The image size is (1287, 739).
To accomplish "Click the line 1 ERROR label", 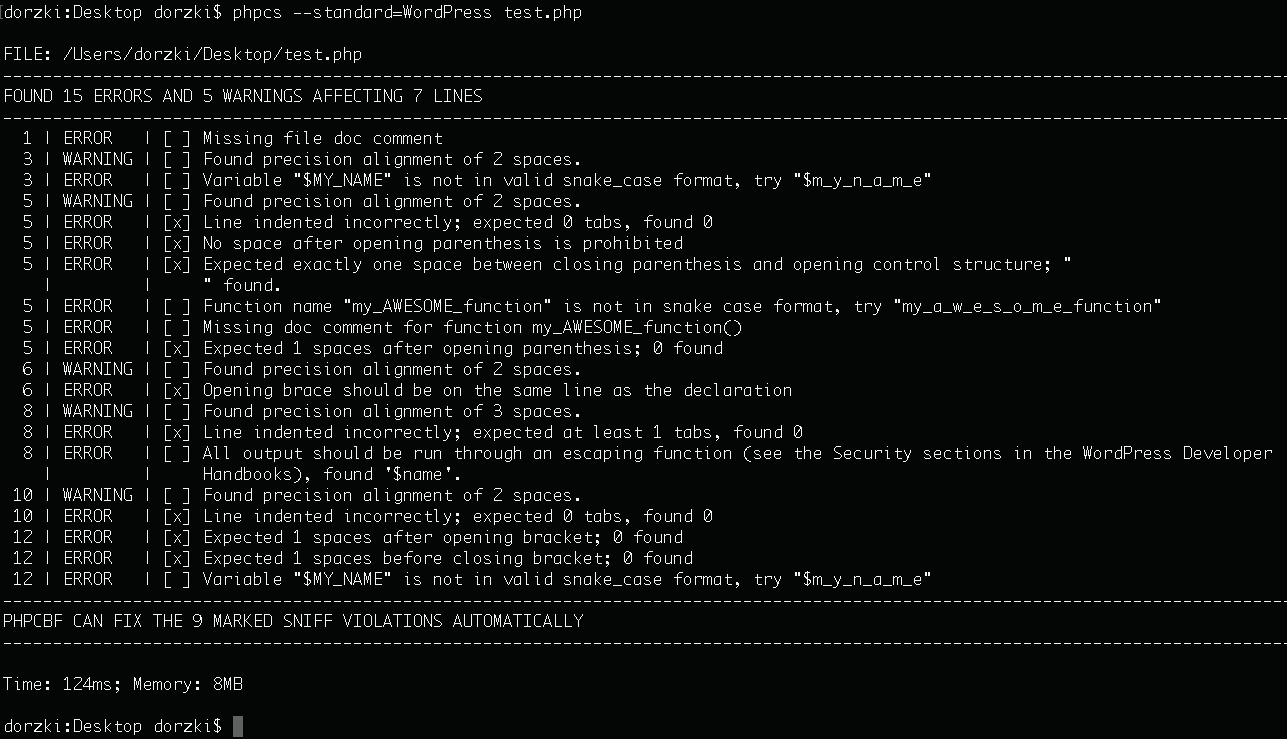I will (88, 138).
